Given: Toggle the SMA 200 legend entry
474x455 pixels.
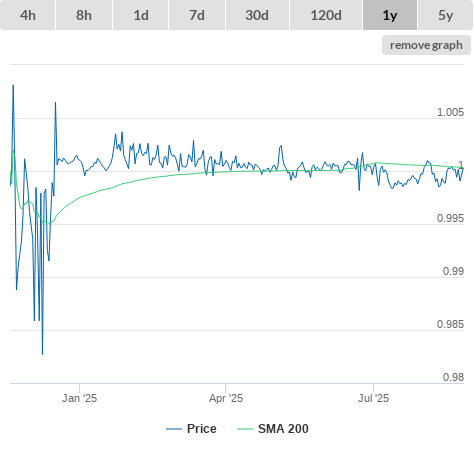Looking at the screenshot, I should pos(273,429).
